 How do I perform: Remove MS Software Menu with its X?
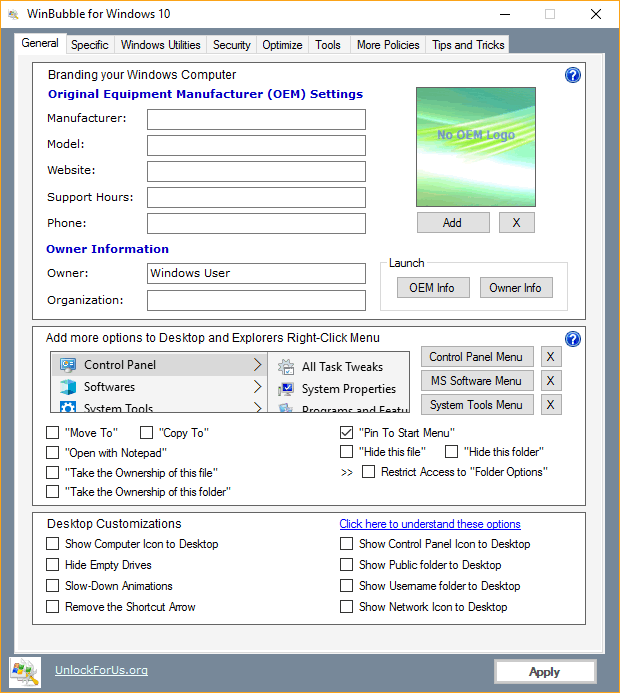[551, 381]
